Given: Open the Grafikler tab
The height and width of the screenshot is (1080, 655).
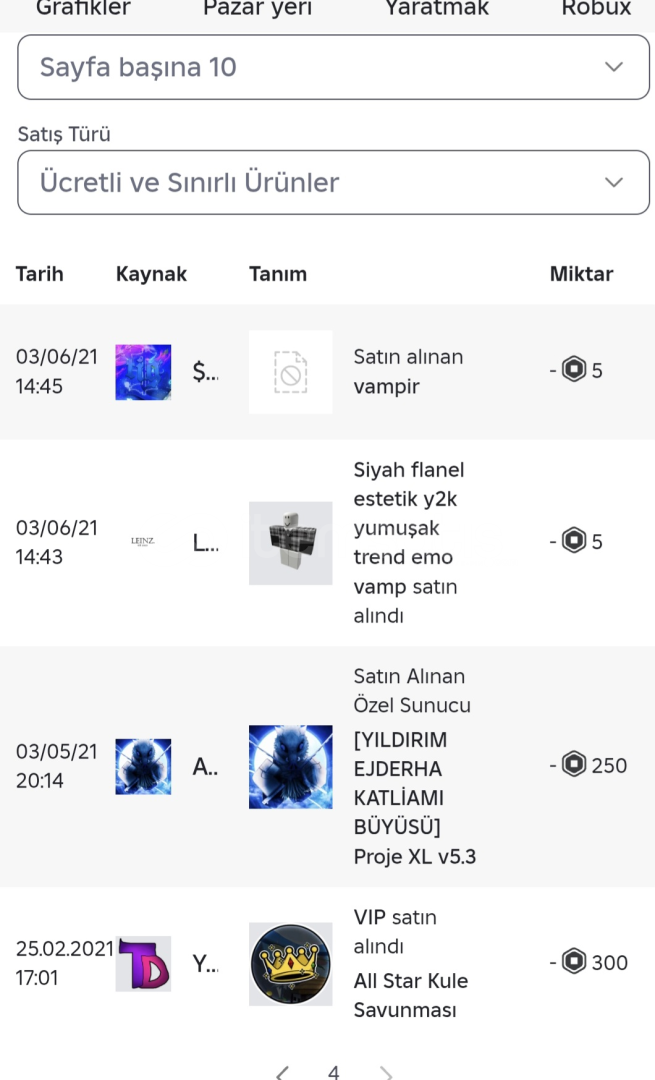Looking at the screenshot, I should 83,9.
